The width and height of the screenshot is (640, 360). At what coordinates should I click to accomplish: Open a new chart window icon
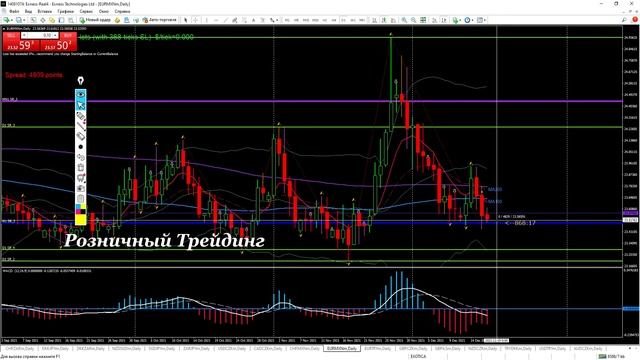tap(7, 20)
